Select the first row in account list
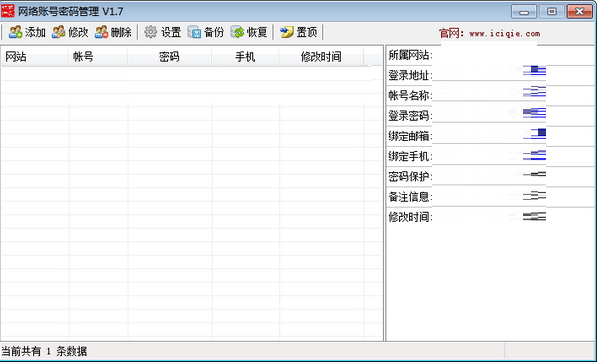The width and height of the screenshot is (598, 364). coord(186,74)
